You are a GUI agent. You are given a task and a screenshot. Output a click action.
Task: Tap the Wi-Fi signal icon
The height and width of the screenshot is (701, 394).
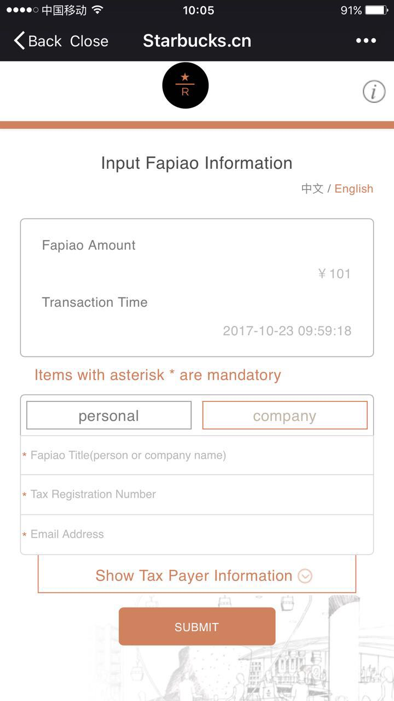(97, 10)
